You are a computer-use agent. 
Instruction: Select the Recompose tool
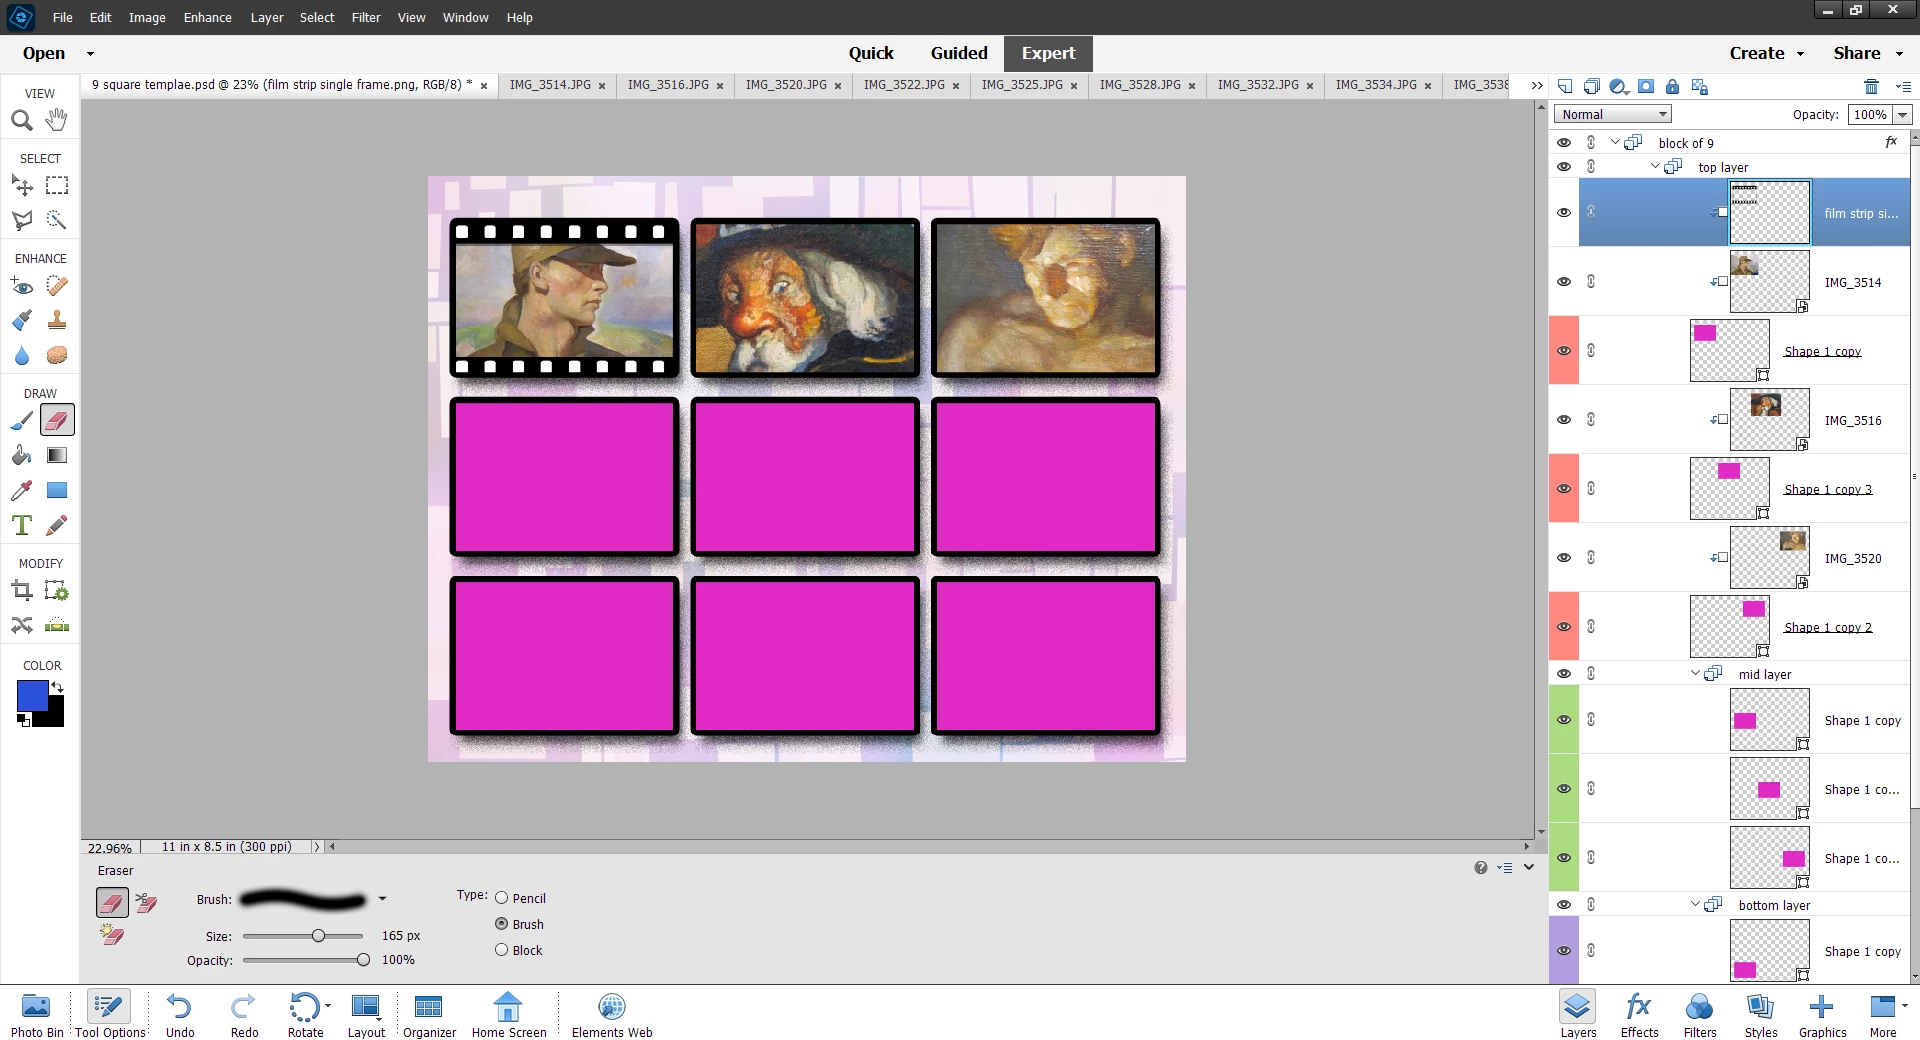coord(57,591)
